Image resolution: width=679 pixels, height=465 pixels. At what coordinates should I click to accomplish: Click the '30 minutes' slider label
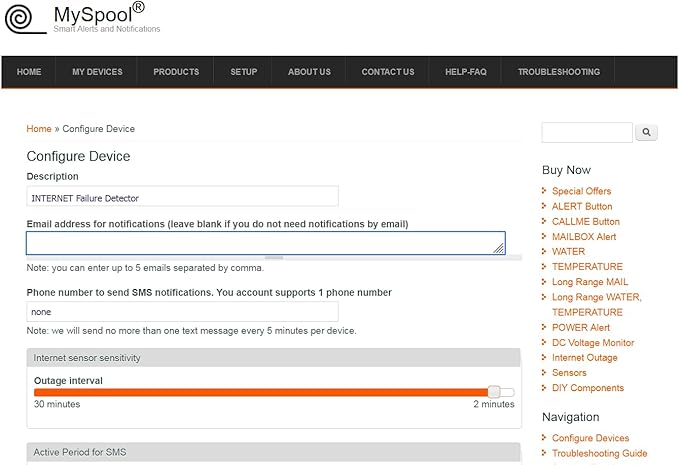57,404
